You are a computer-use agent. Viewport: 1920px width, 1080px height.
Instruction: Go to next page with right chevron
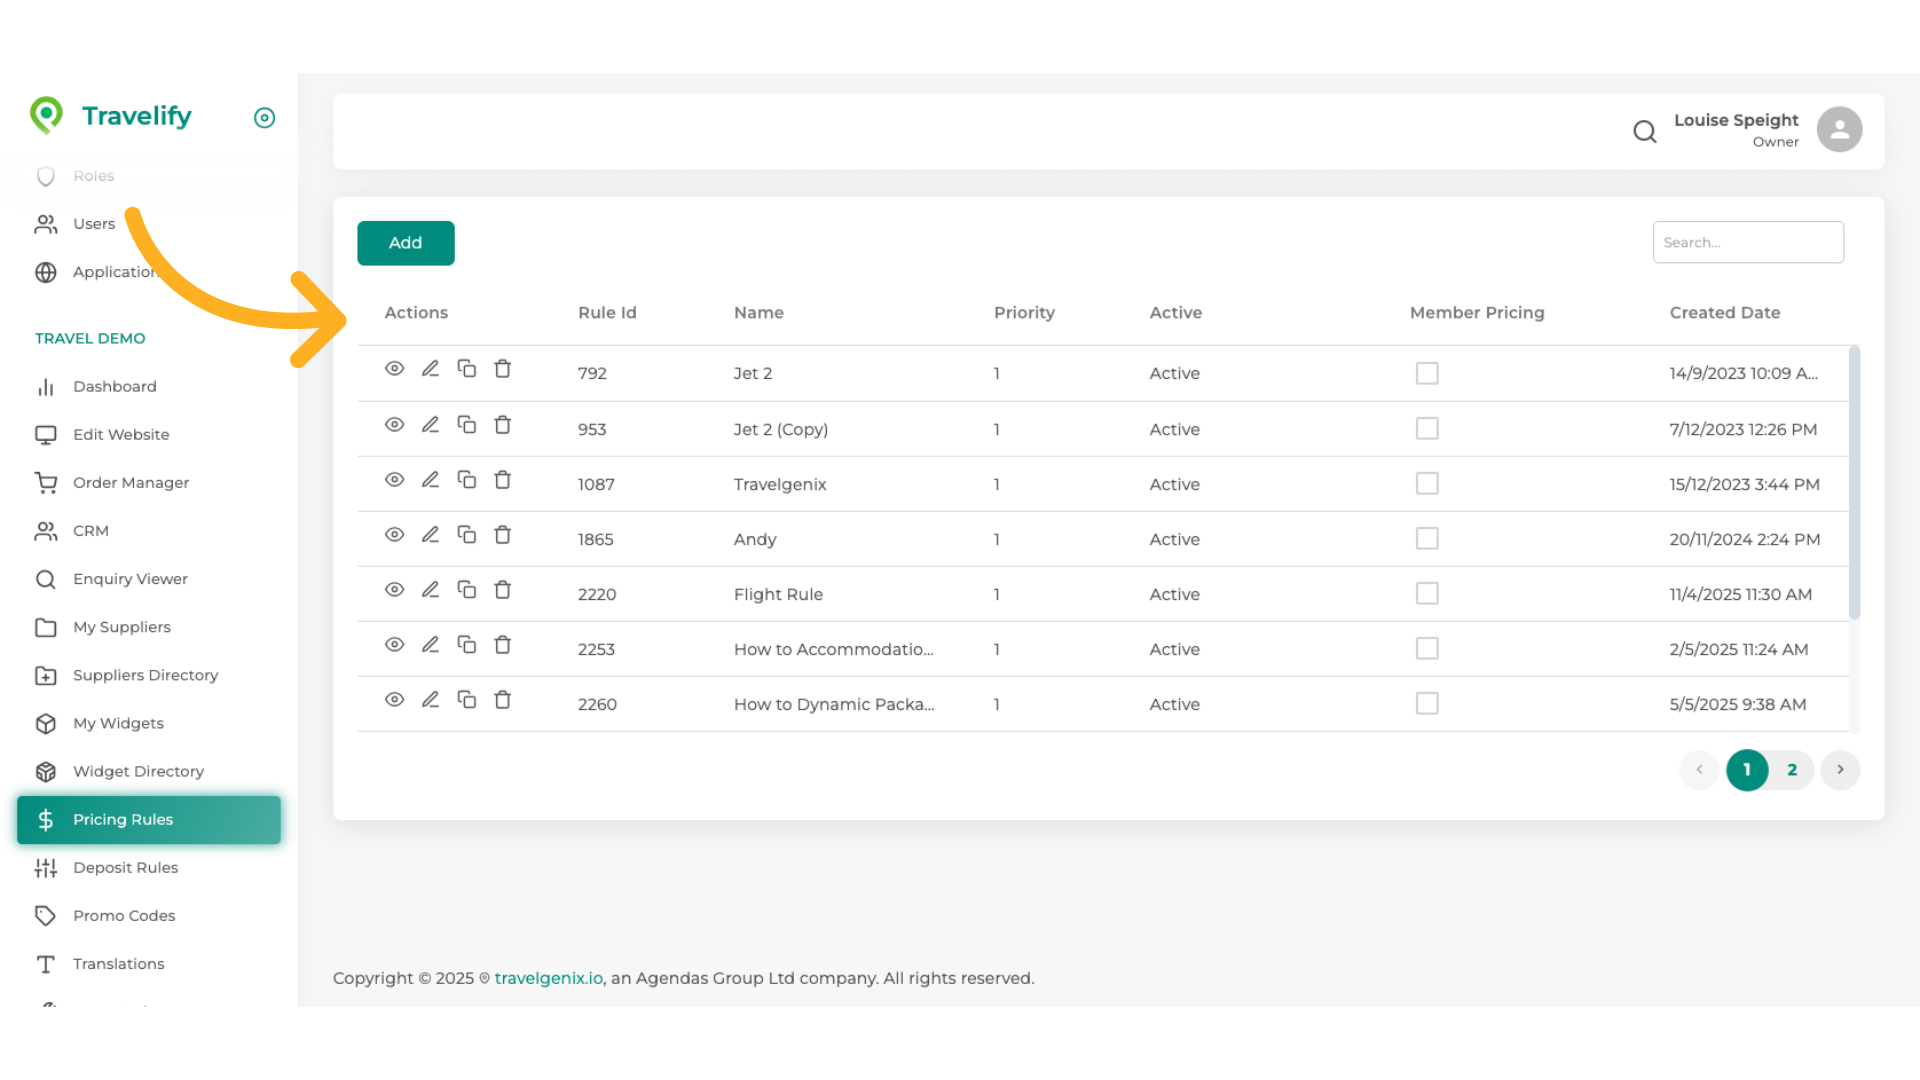pos(1840,770)
